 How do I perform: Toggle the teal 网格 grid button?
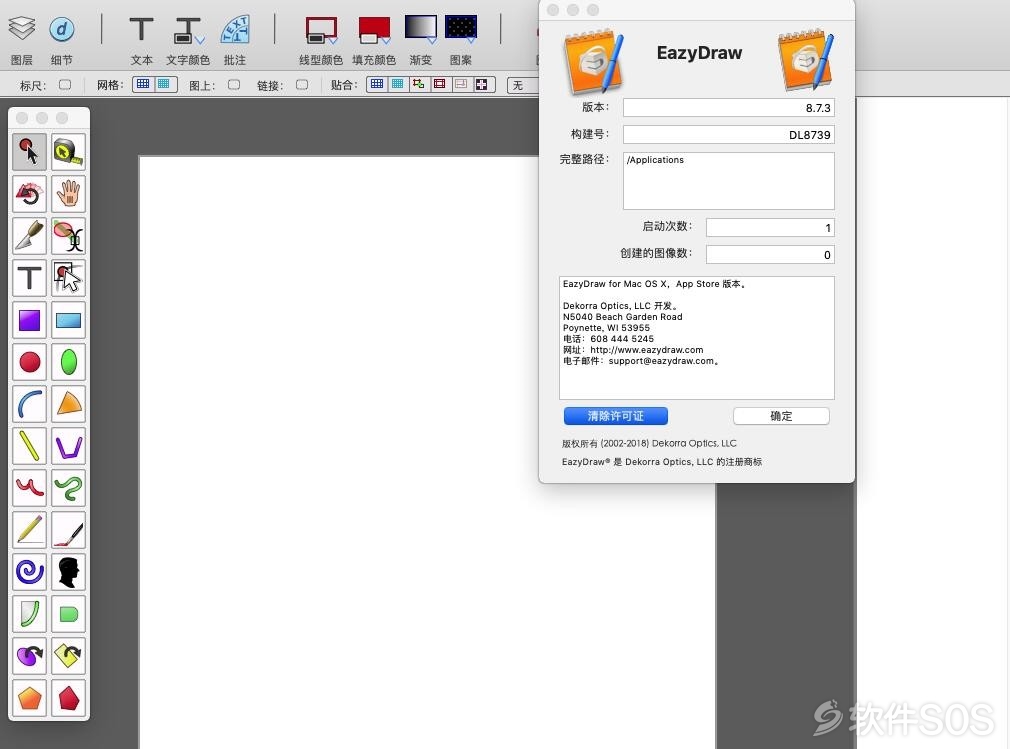click(x=164, y=84)
